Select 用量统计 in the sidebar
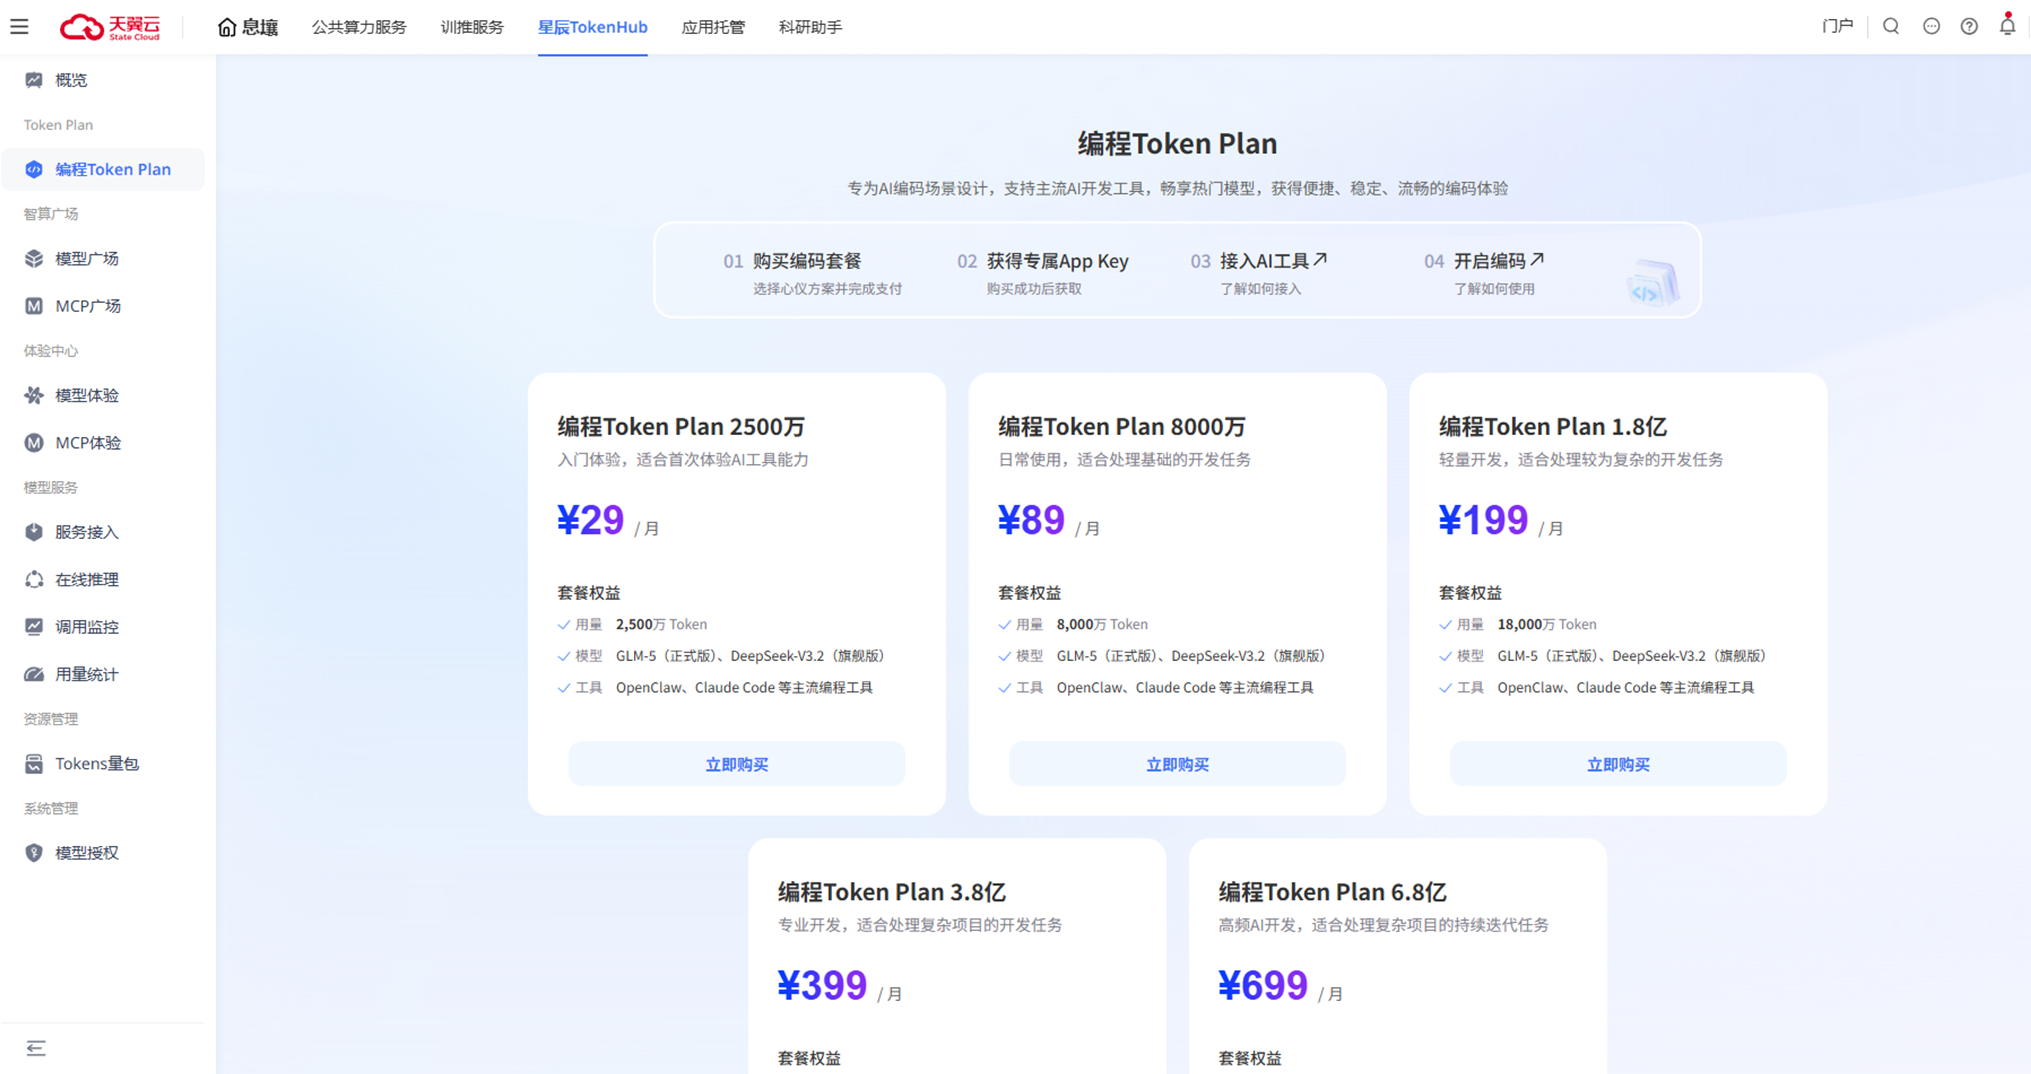 (x=87, y=675)
